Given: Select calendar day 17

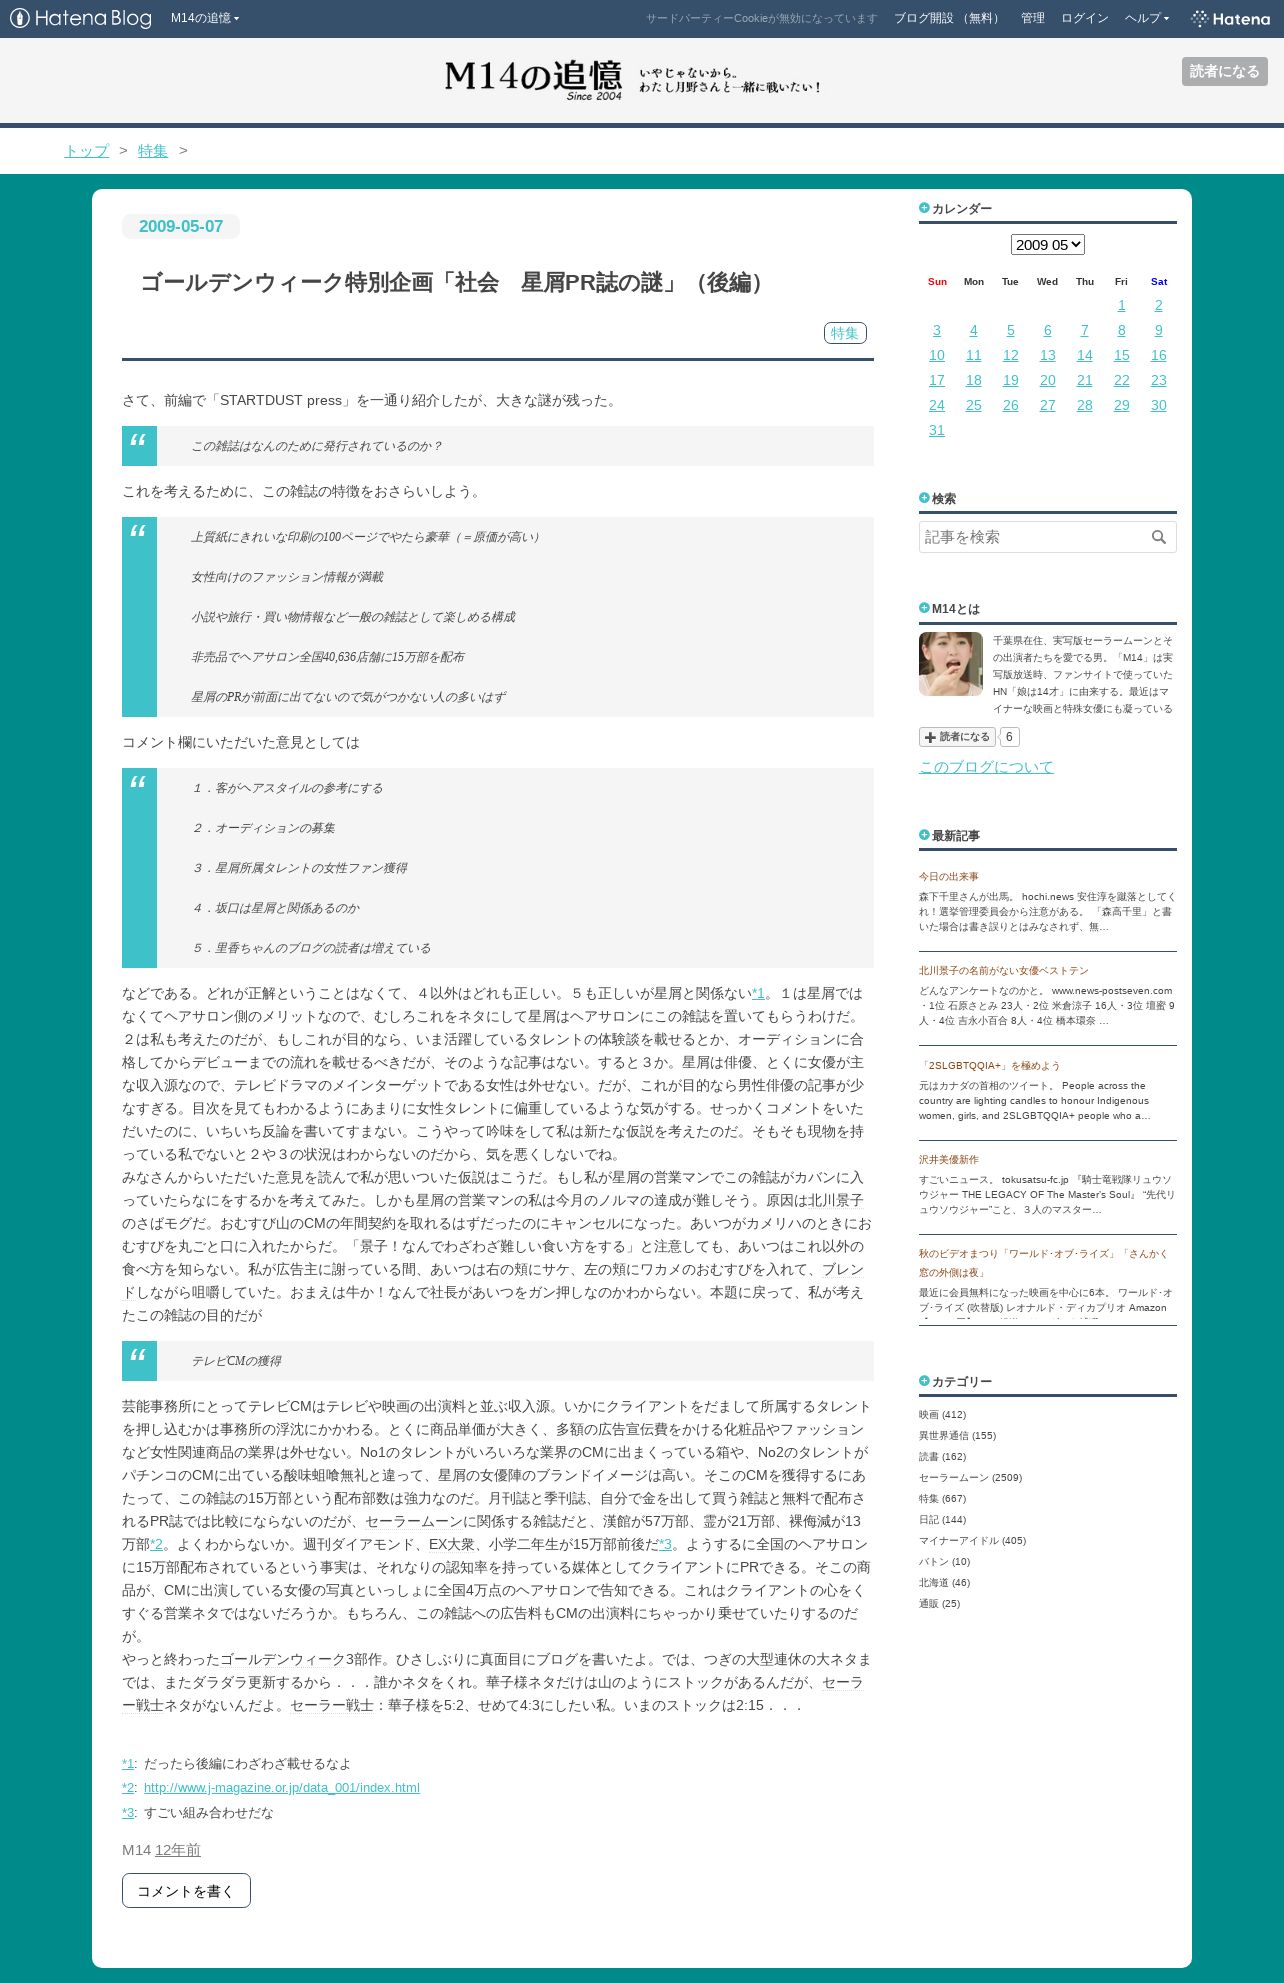Looking at the screenshot, I should click(936, 380).
